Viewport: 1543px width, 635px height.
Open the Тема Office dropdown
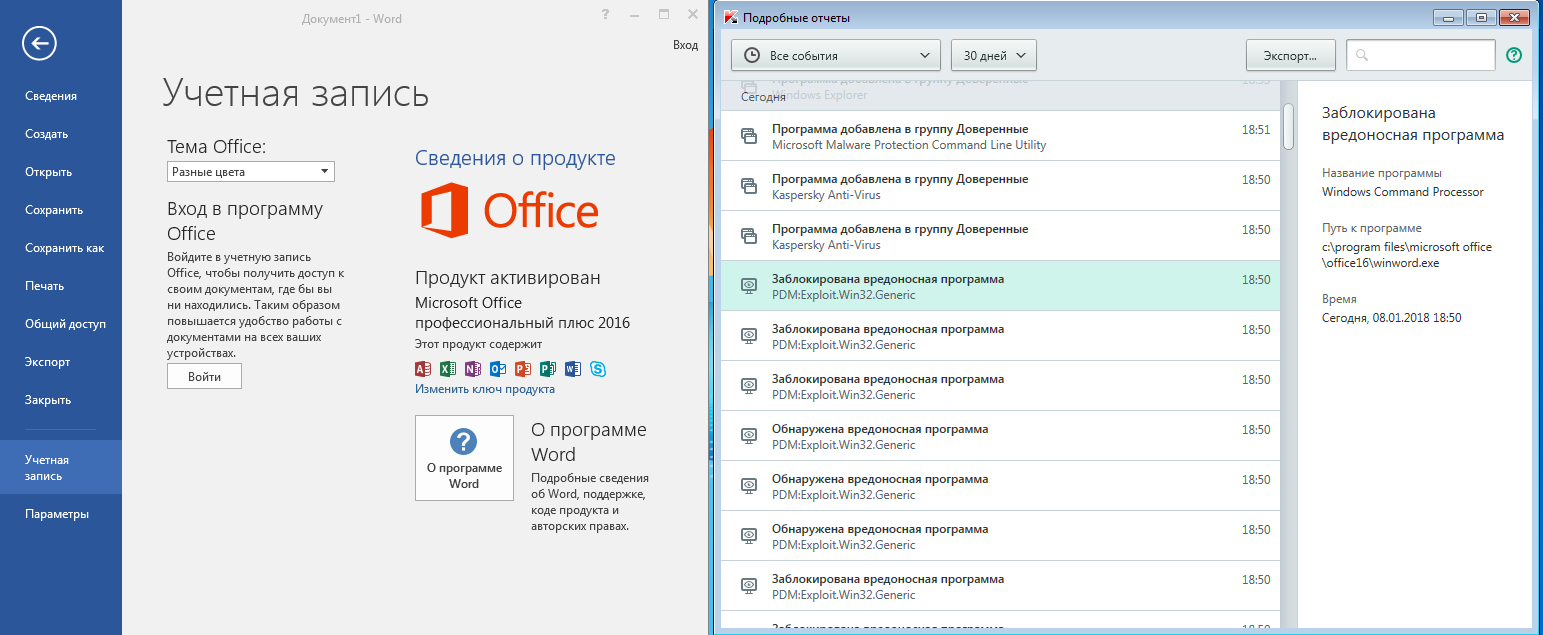251,172
